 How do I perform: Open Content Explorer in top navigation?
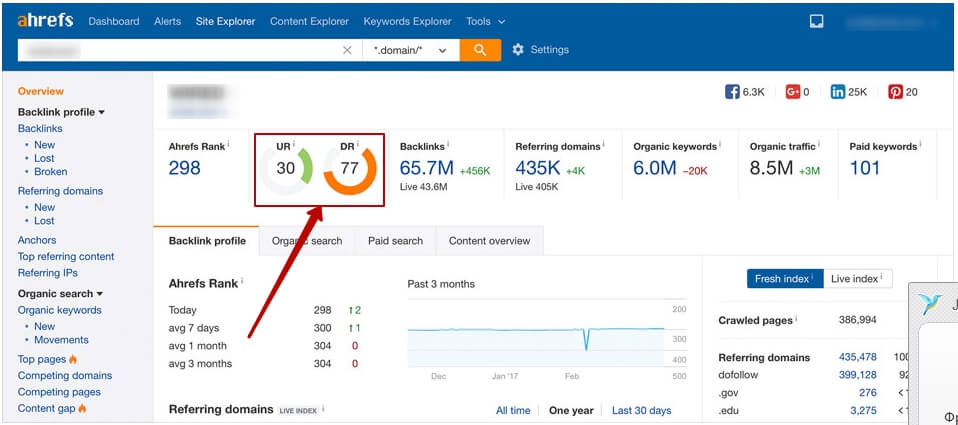pyautogui.click(x=309, y=21)
